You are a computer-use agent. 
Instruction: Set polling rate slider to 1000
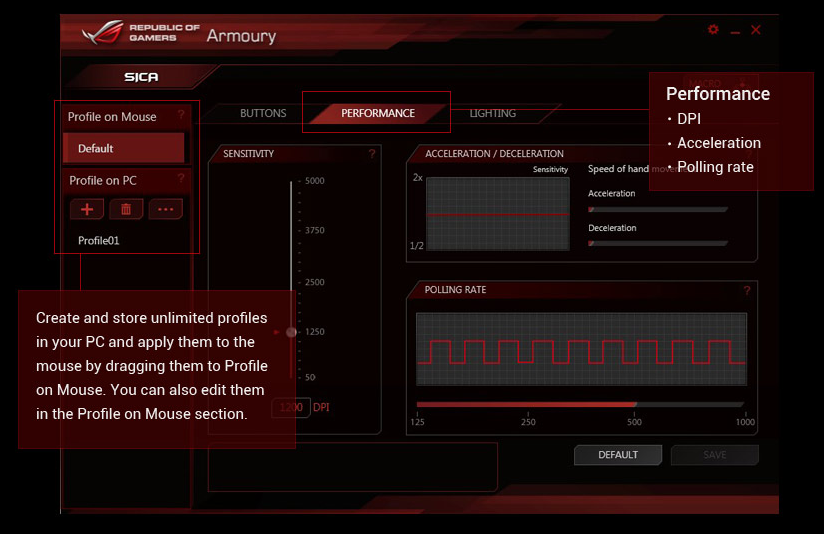(743, 405)
